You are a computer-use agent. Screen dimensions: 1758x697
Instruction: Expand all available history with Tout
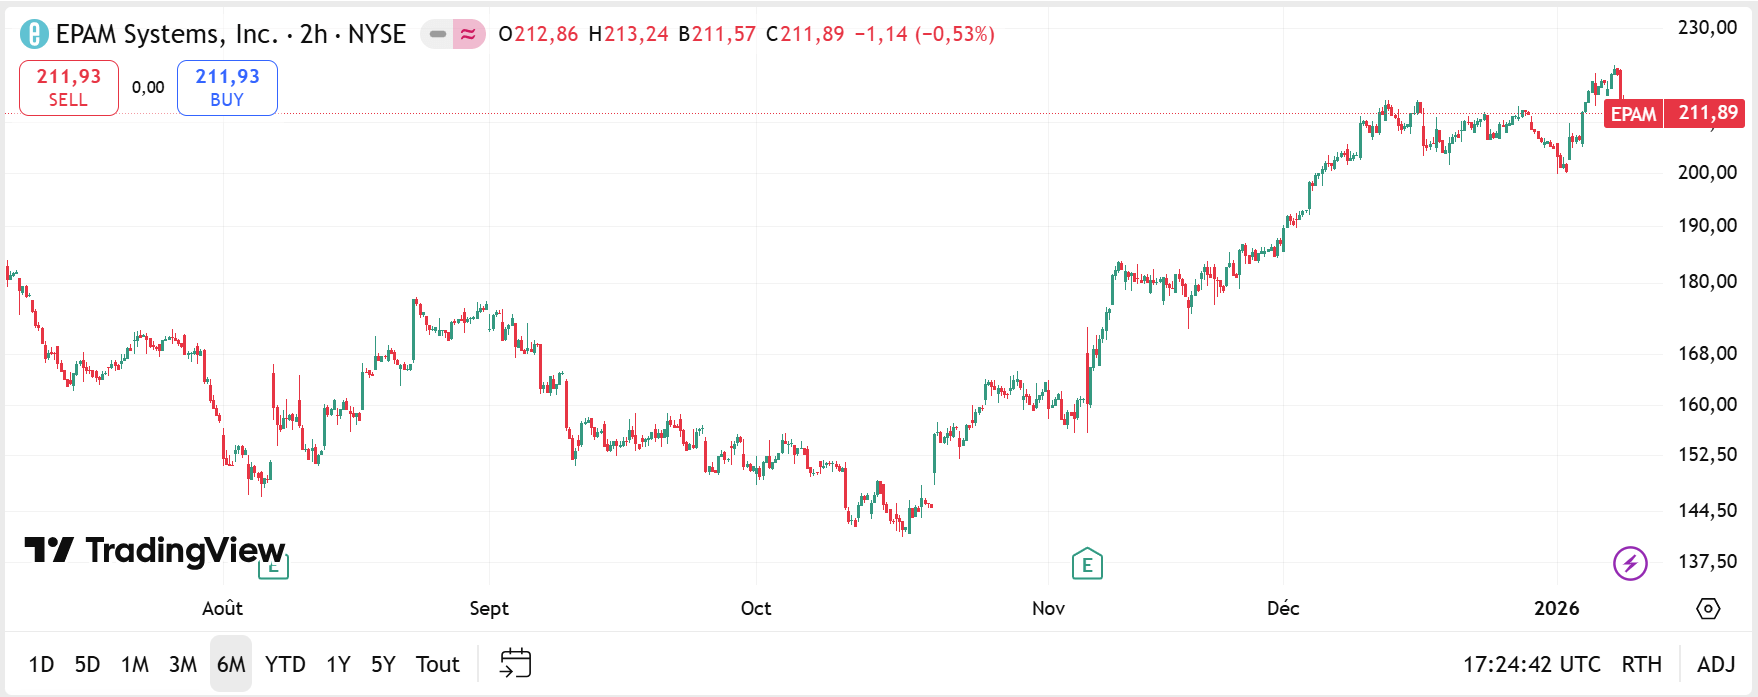[x=437, y=663]
